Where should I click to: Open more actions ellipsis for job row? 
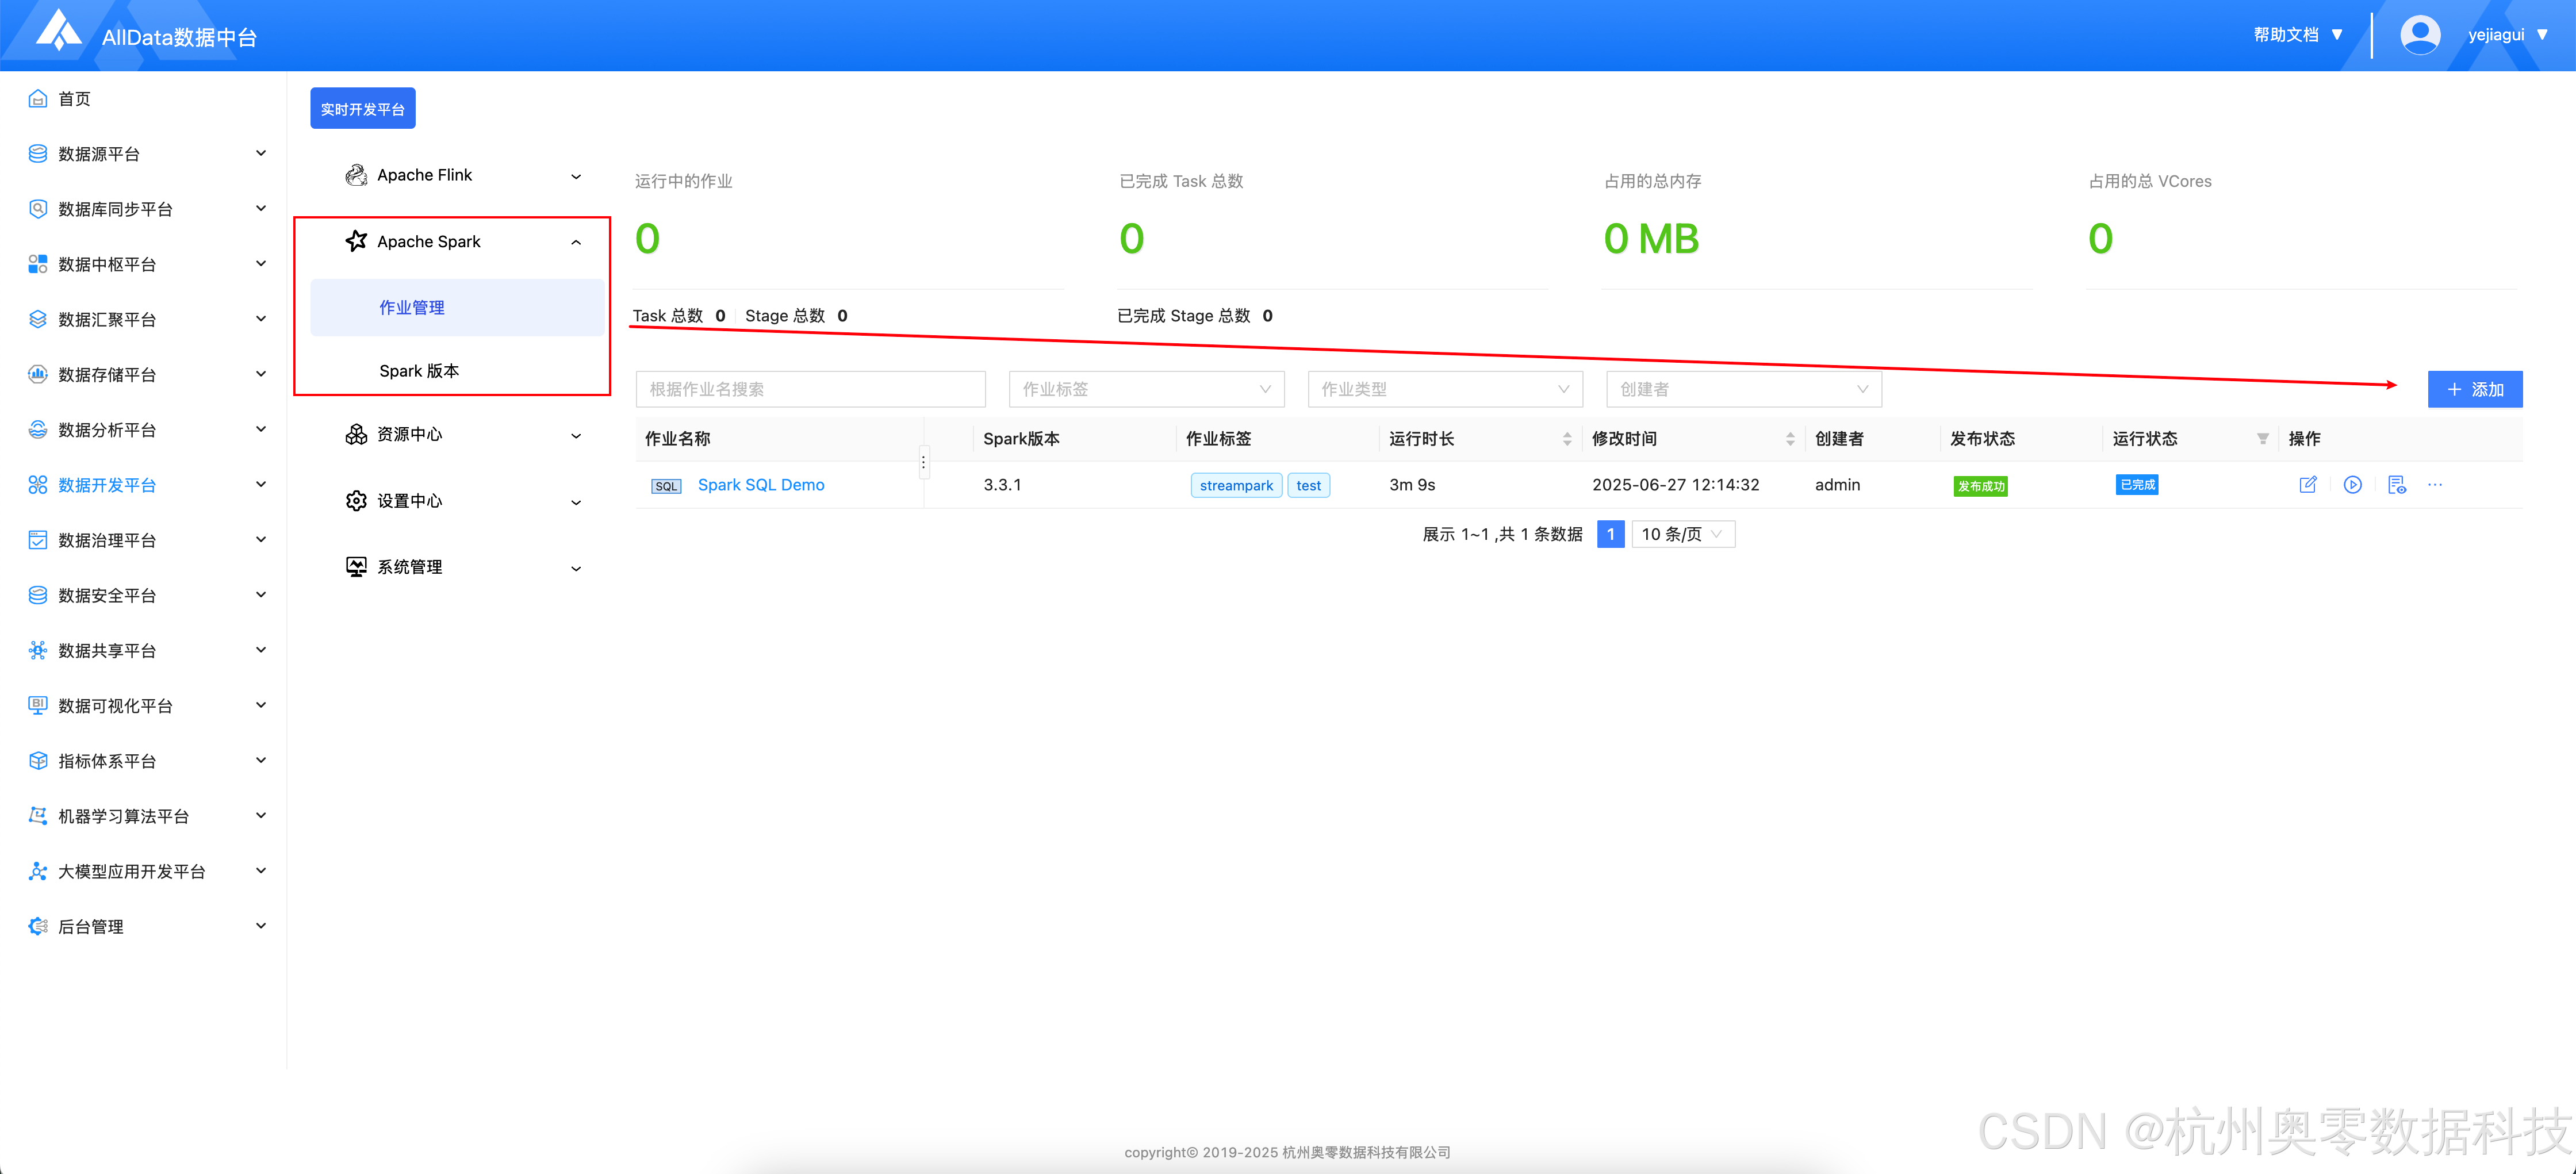click(2434, 485)
